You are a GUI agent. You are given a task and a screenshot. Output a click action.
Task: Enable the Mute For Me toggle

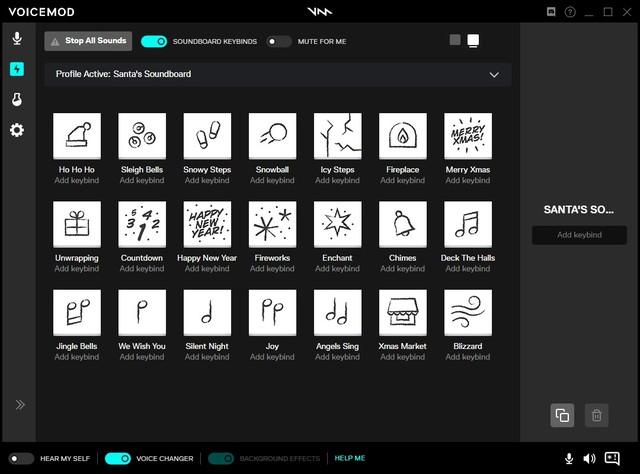coord(279,42)
